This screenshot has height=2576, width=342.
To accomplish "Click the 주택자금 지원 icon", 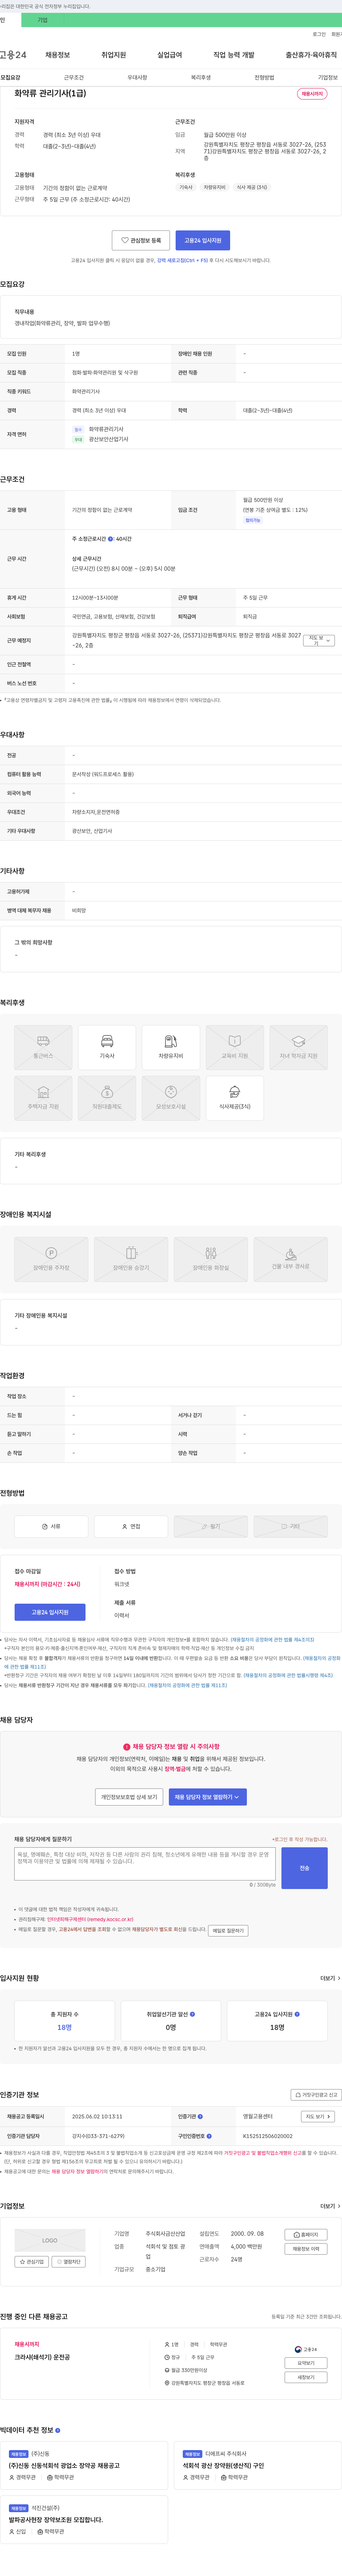I will tap(43, 1098).
